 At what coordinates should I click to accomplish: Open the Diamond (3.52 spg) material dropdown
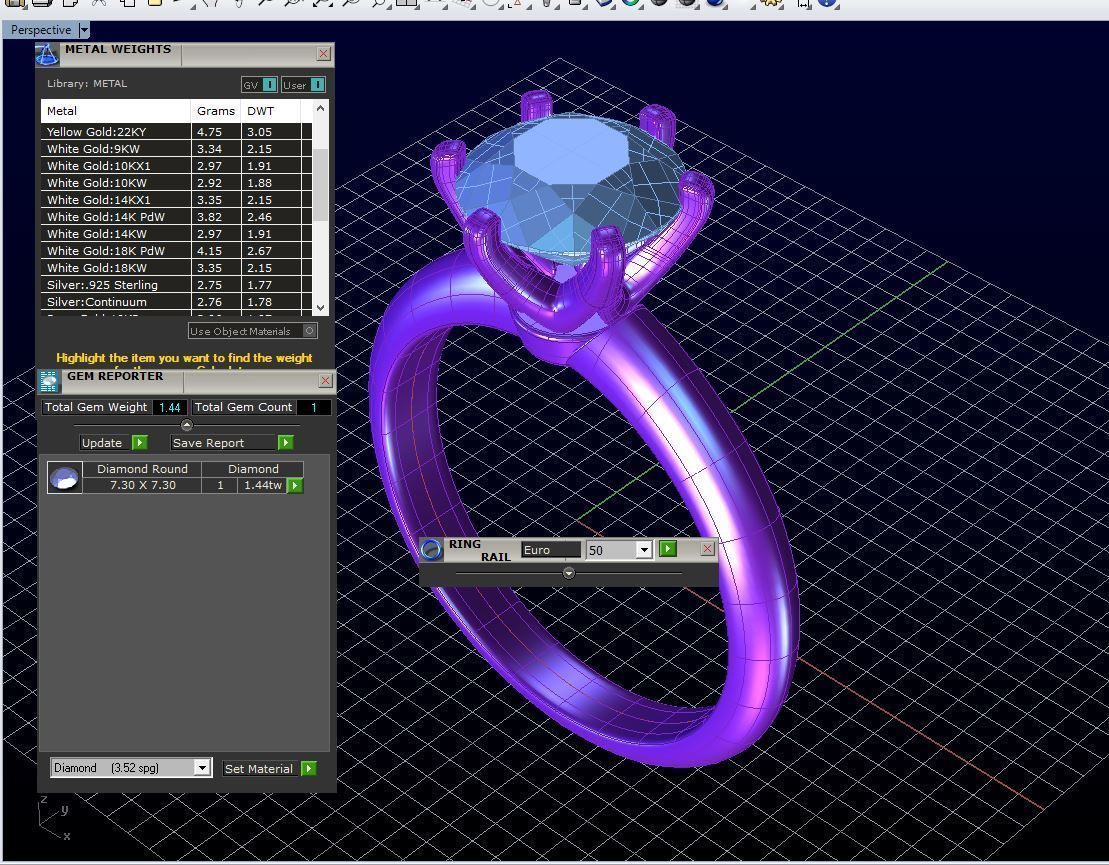tap(202, 768)
